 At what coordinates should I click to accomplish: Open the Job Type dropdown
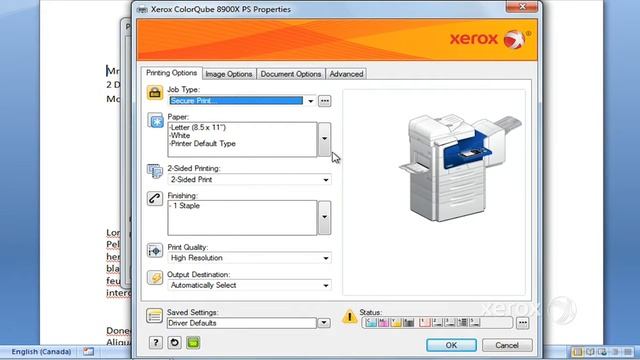point(311,101)
